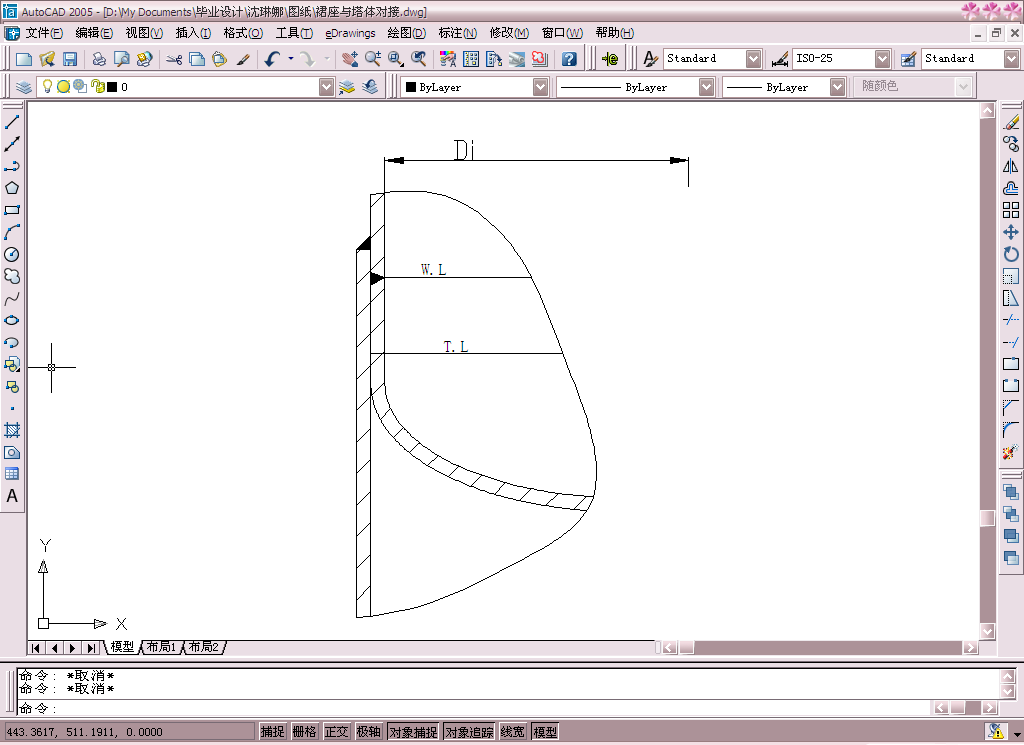The width and height of the screenshot is (1024, 745).
Task: Expand the ByLayer linetype dropdown
Action: (x=706, y=87)
